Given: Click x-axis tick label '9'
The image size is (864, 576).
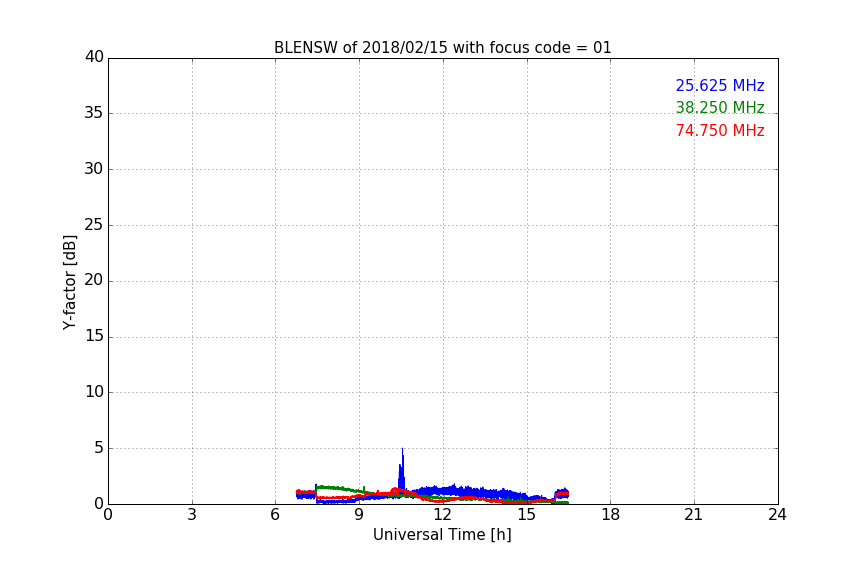Looking at the screenshot, I should pos(359,515).
